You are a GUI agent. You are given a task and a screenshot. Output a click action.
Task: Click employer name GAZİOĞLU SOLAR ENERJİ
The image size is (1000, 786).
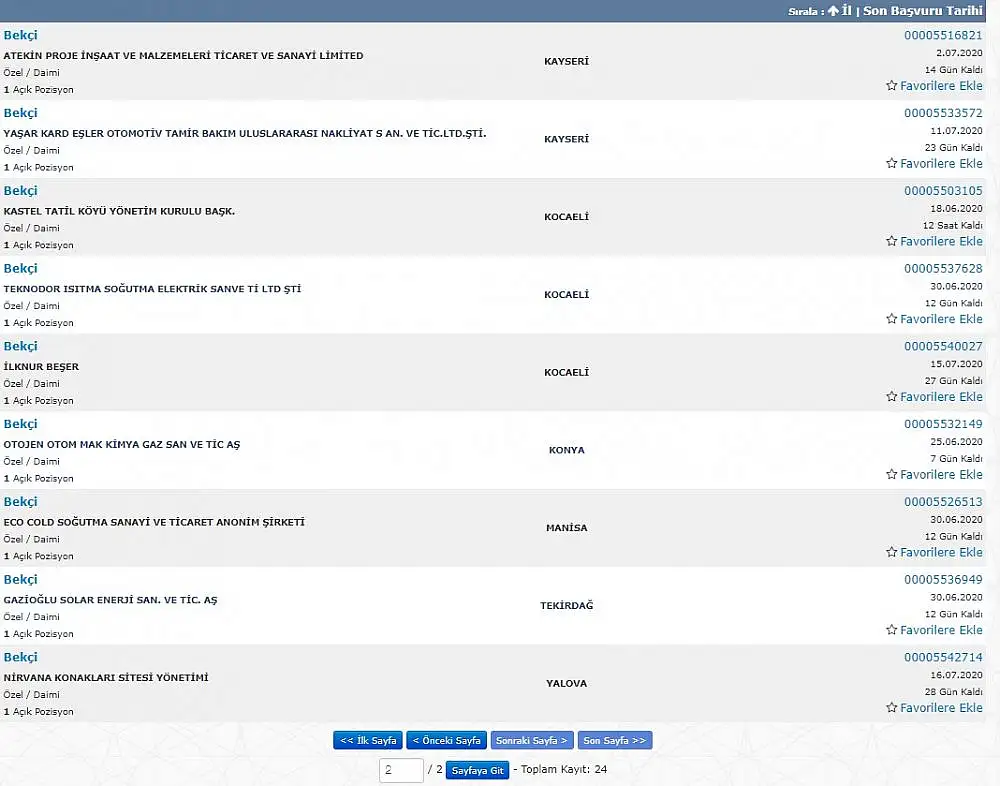(110, 600)
